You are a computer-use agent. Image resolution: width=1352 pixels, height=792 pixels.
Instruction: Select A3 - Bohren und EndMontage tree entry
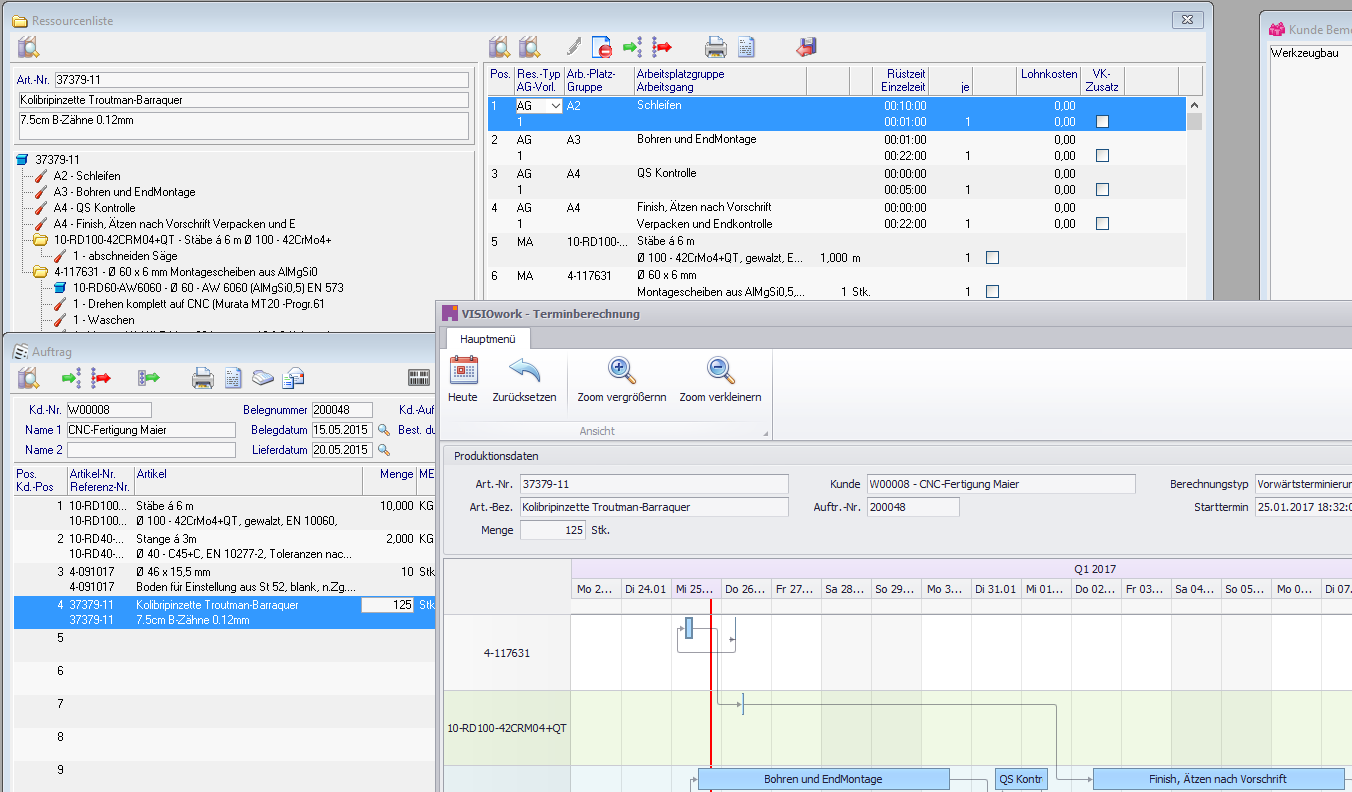click(x=124, y=192)
